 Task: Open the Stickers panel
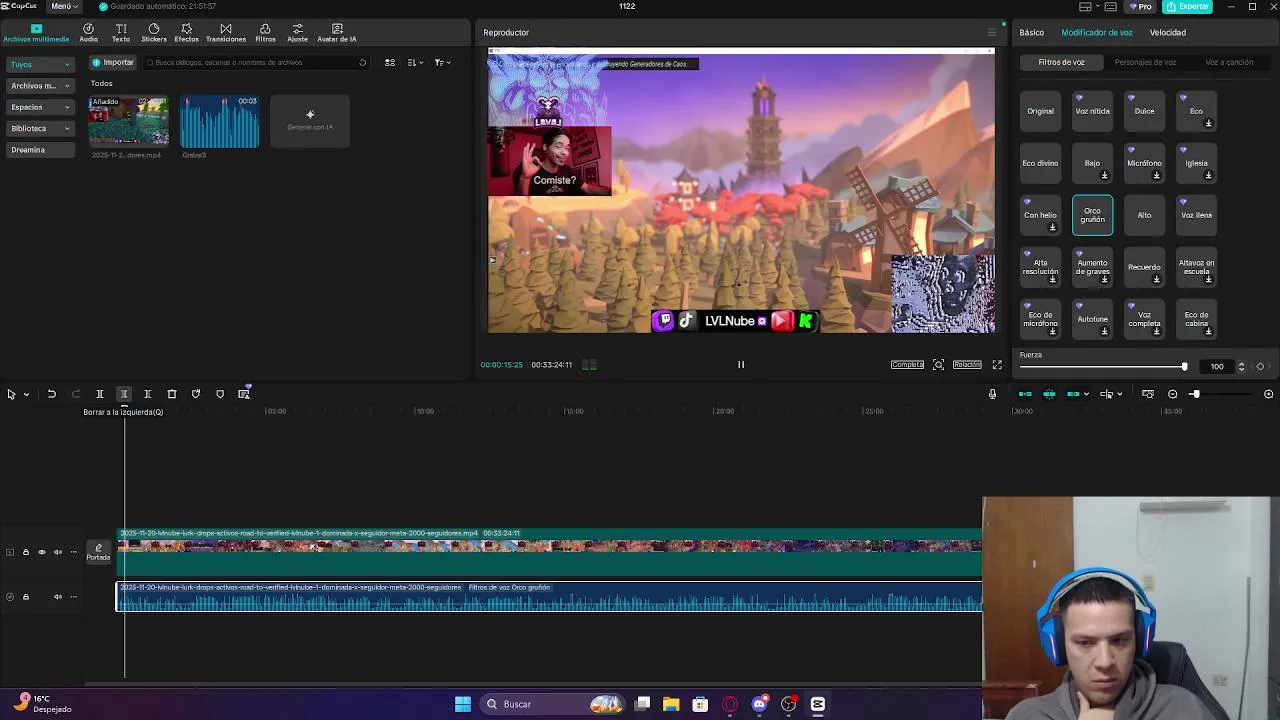tap(154, 32)
